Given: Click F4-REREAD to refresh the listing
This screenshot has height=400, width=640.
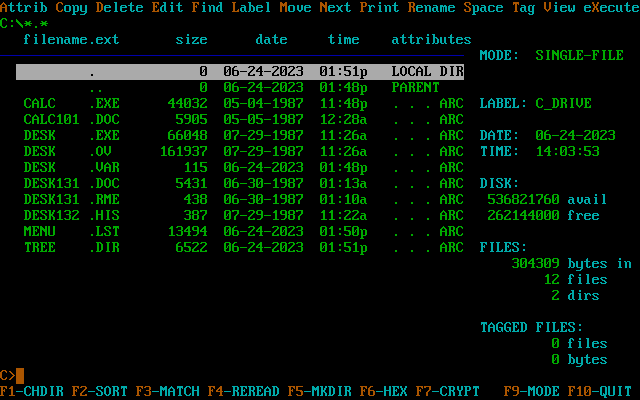Looking at the screenshot, I should tap(244, 391).
